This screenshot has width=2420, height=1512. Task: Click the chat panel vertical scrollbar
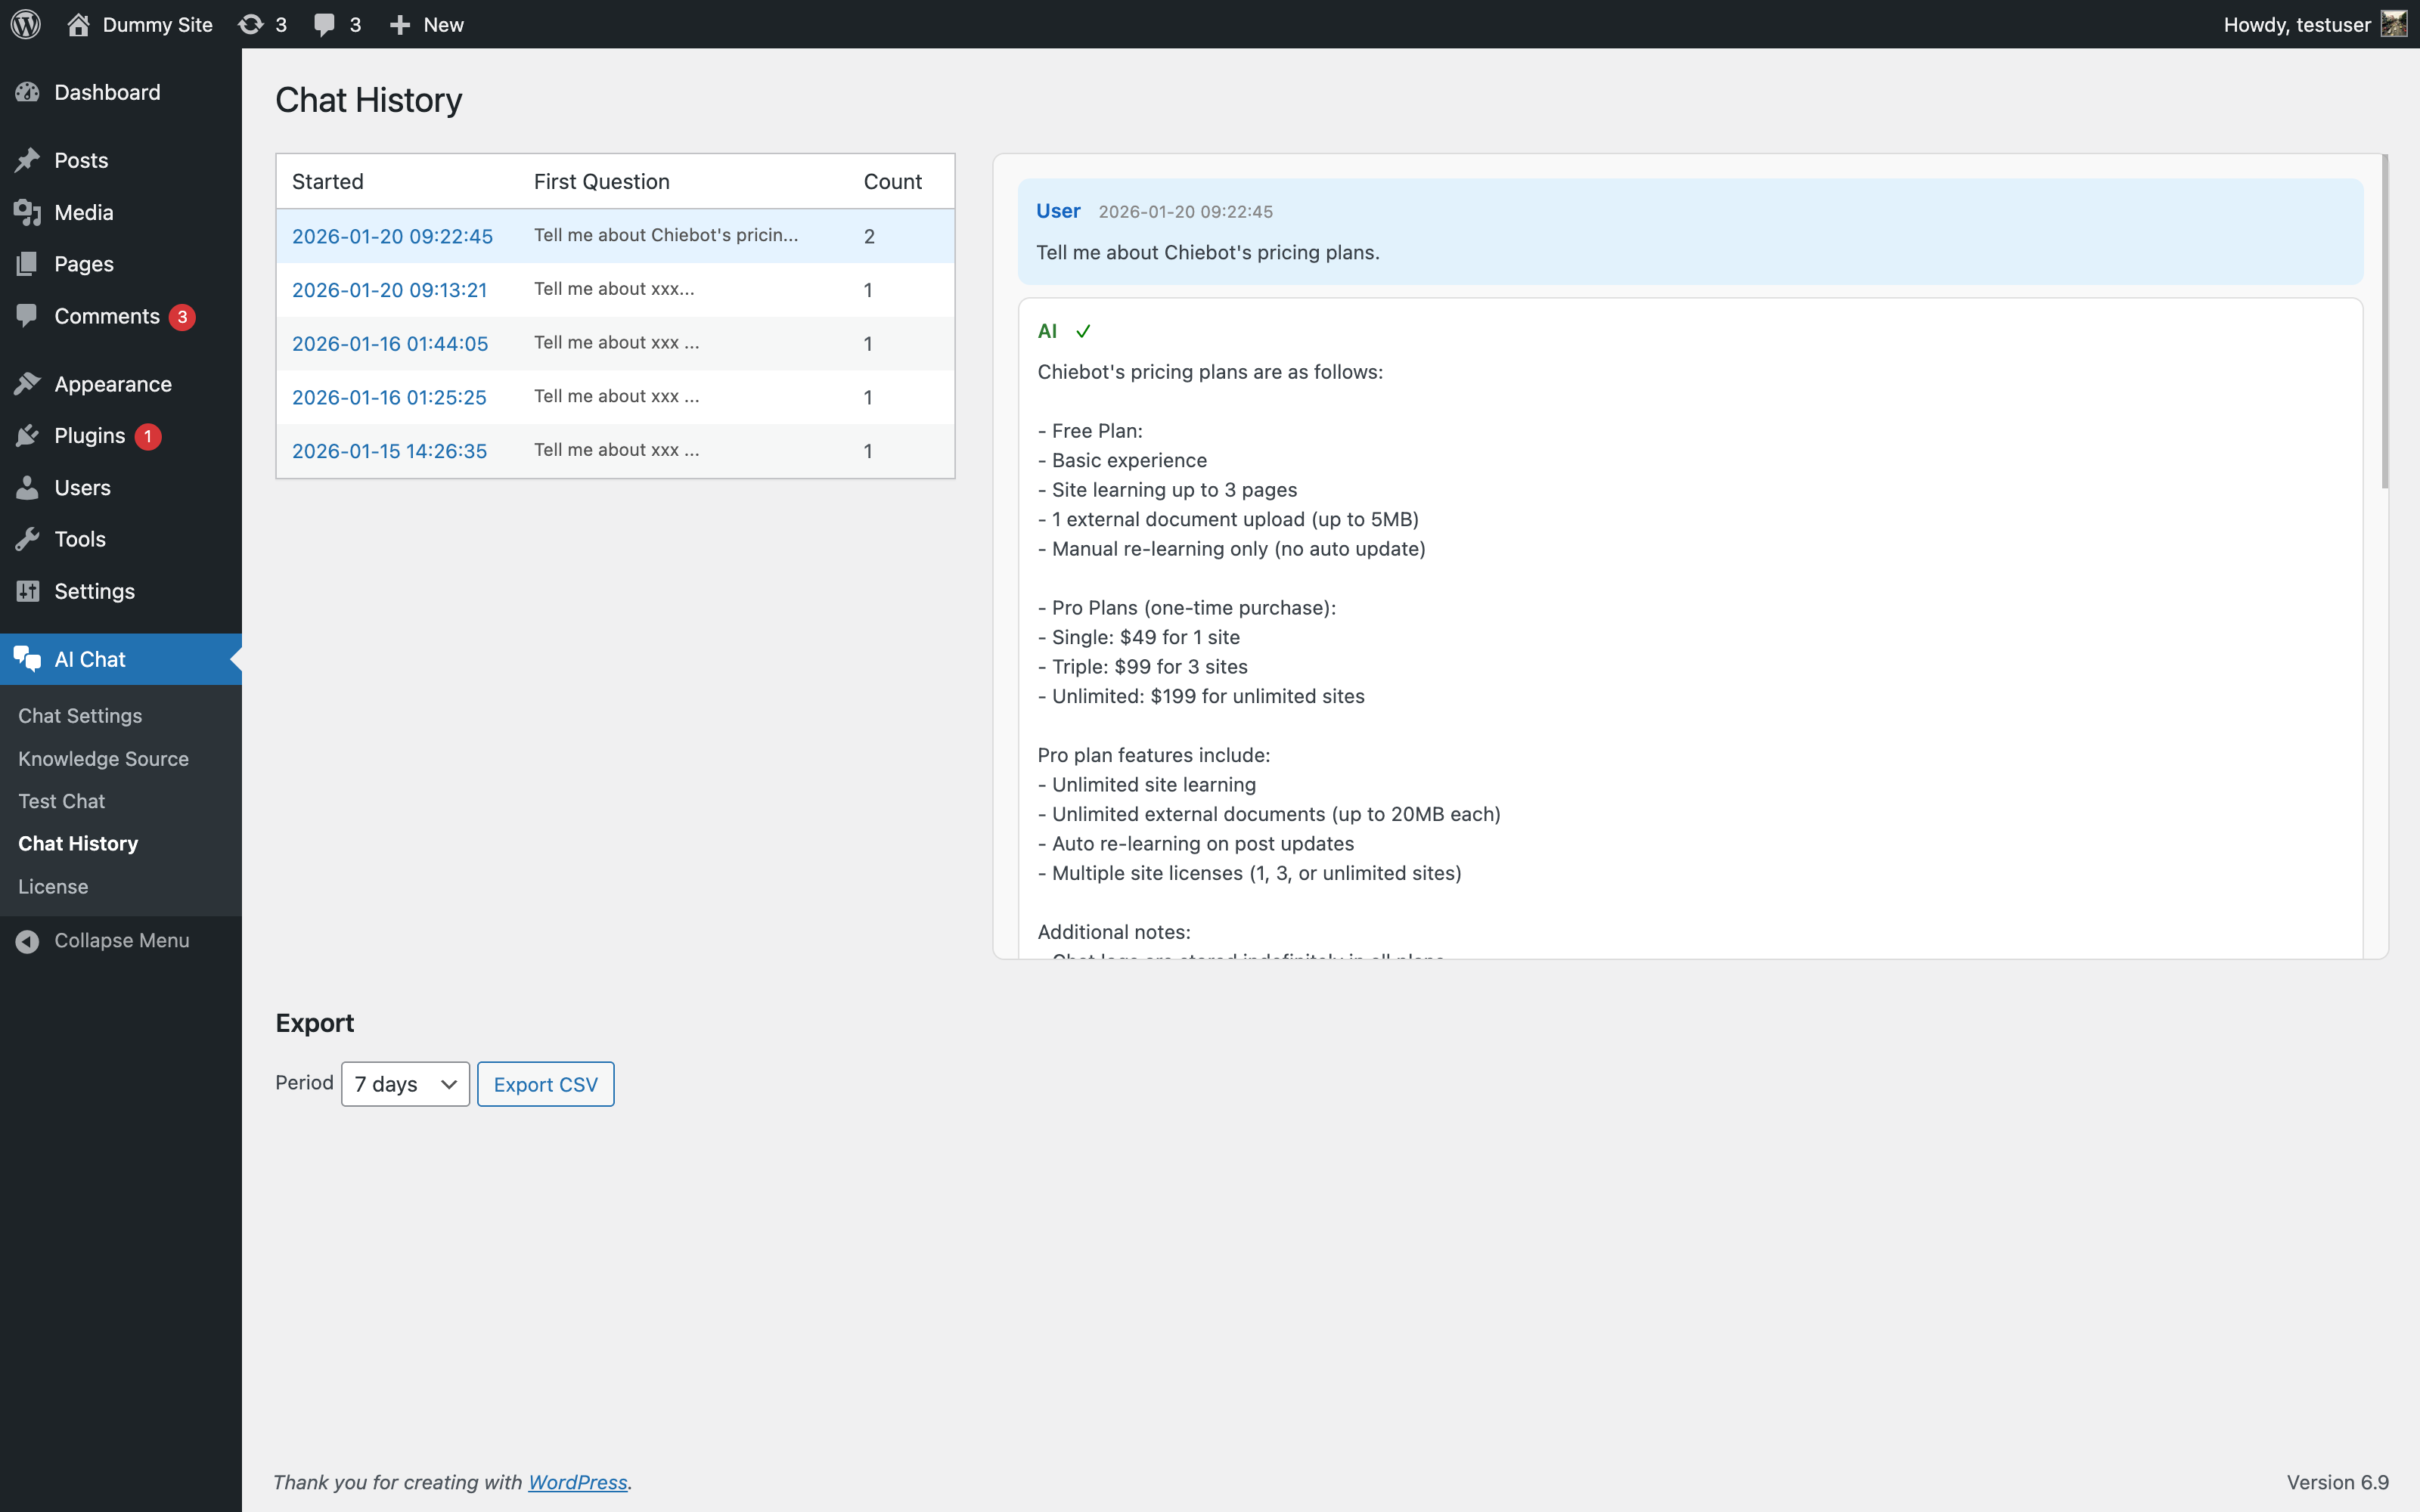(x=2384, y=320)
